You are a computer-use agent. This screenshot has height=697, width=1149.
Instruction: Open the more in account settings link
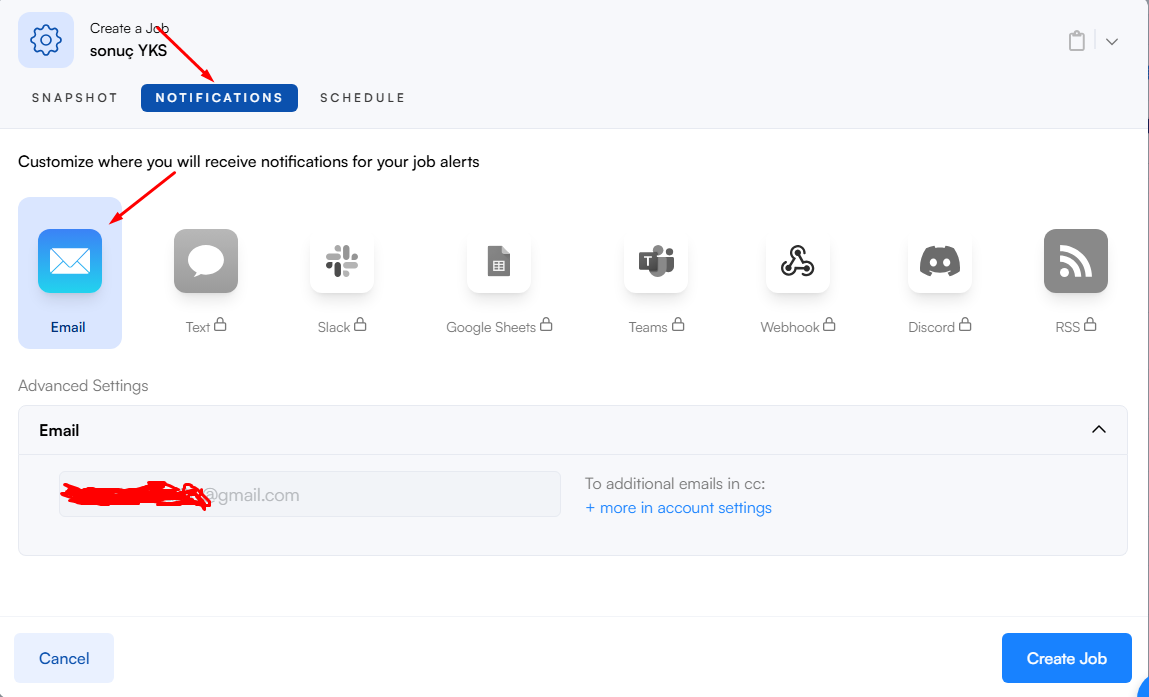point(679,508)
